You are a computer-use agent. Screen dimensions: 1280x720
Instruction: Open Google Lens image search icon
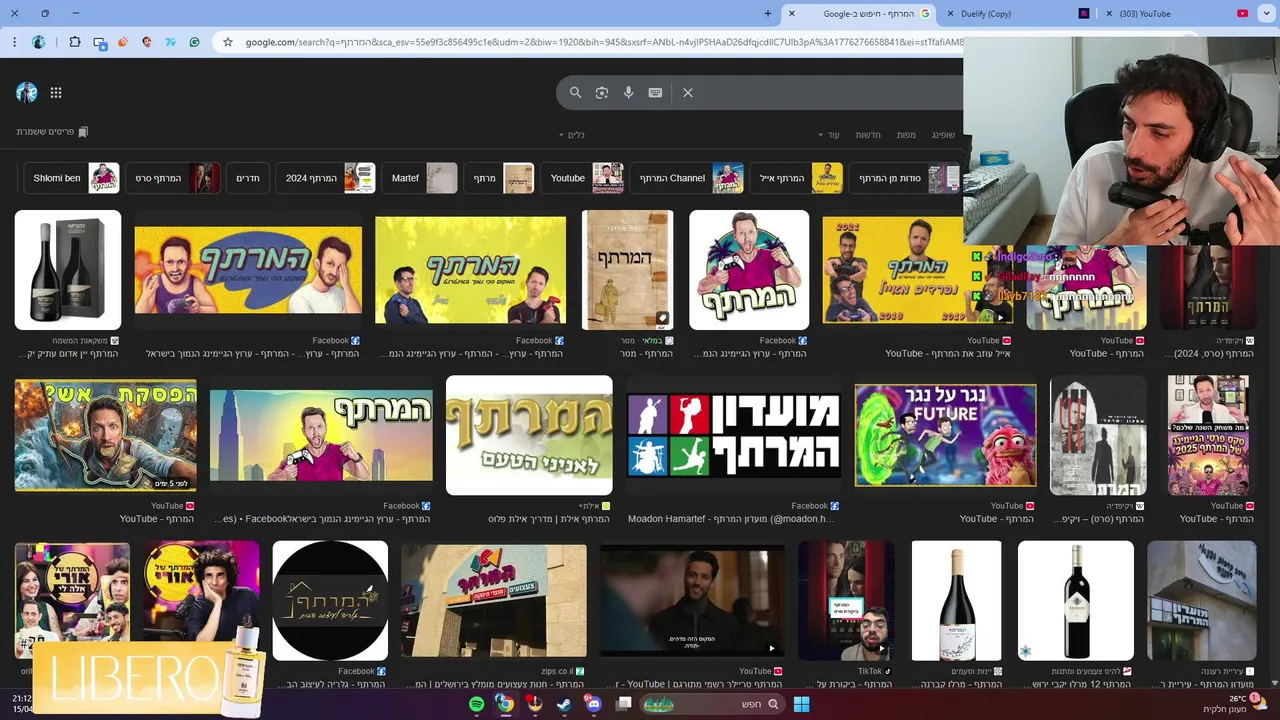(x=602, y=92)
